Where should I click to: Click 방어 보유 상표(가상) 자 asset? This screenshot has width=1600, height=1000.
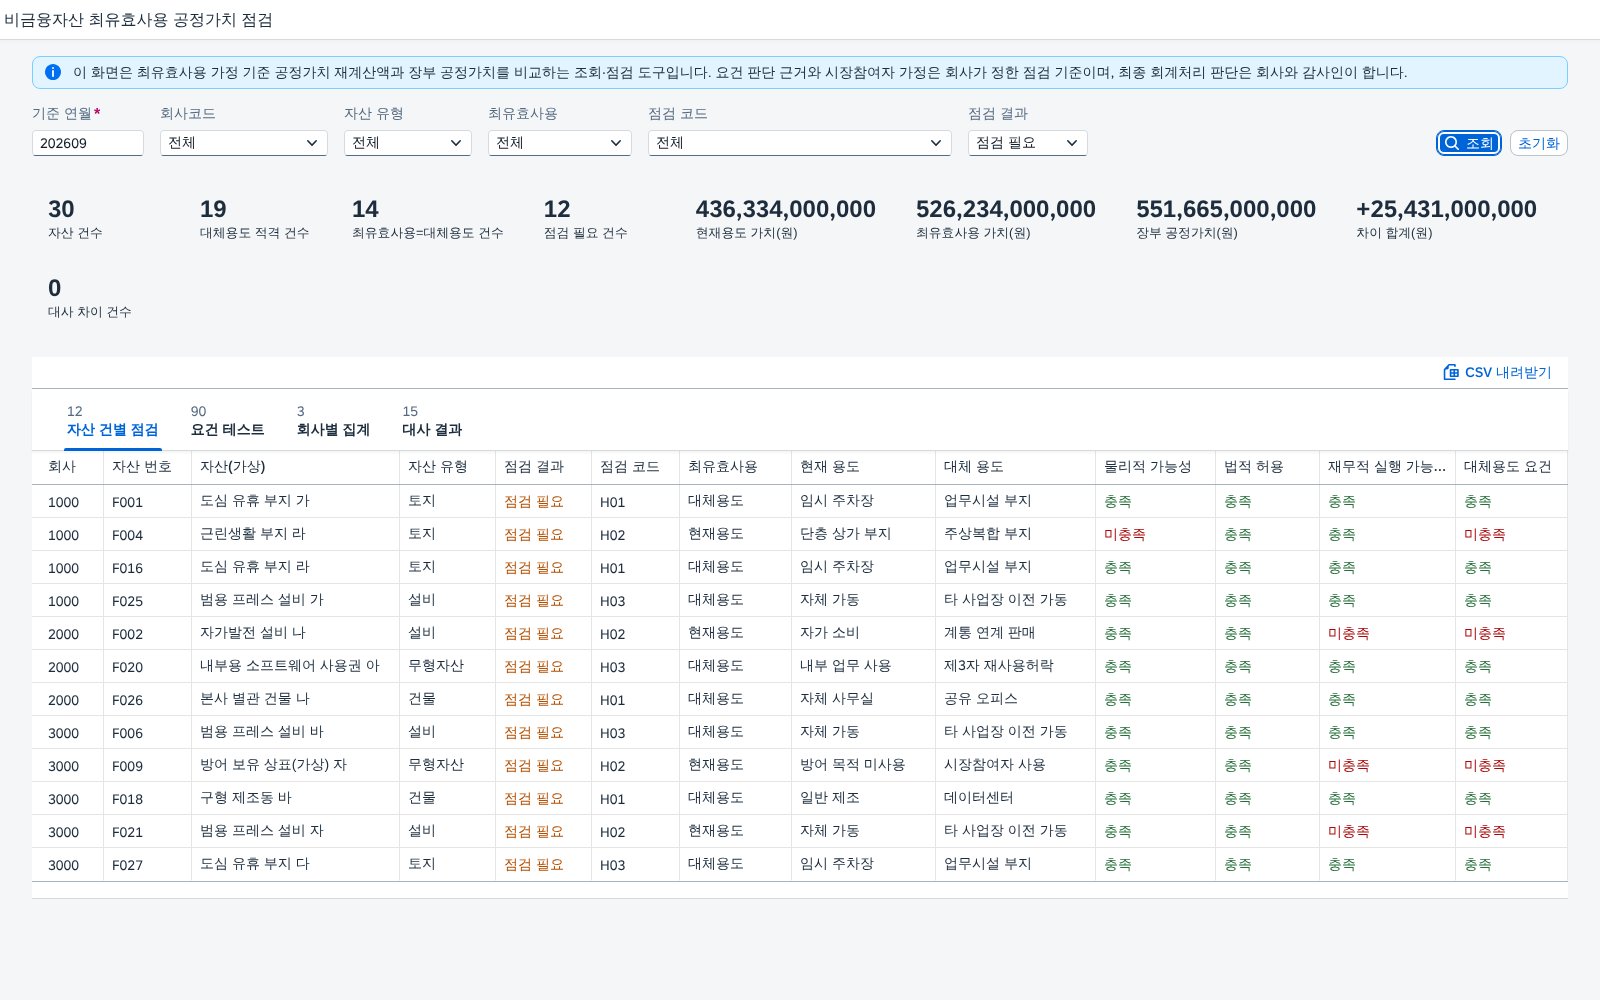coord(273,765)
